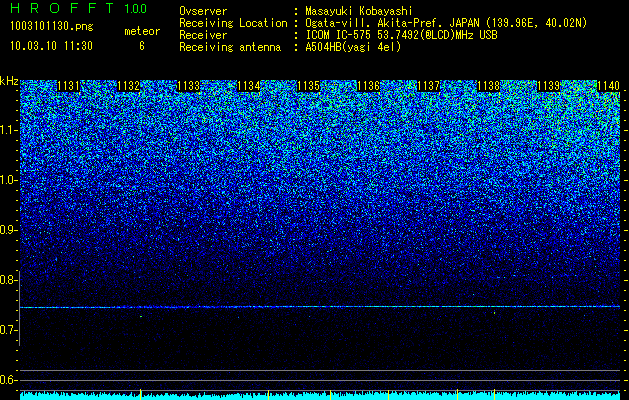The width and height of the screenshot is (629, 400).
Task: Click the 1140 time label
Action: click(608, 86)
